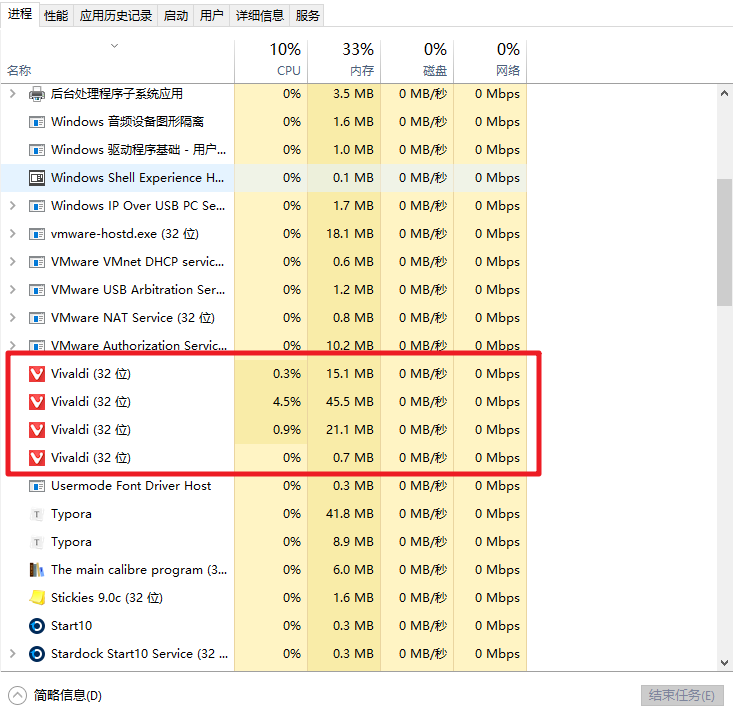The width and height of the screenshot is (733, 720).
Task: Click the 结束任务(E) button
Action: tap(681, 696)
